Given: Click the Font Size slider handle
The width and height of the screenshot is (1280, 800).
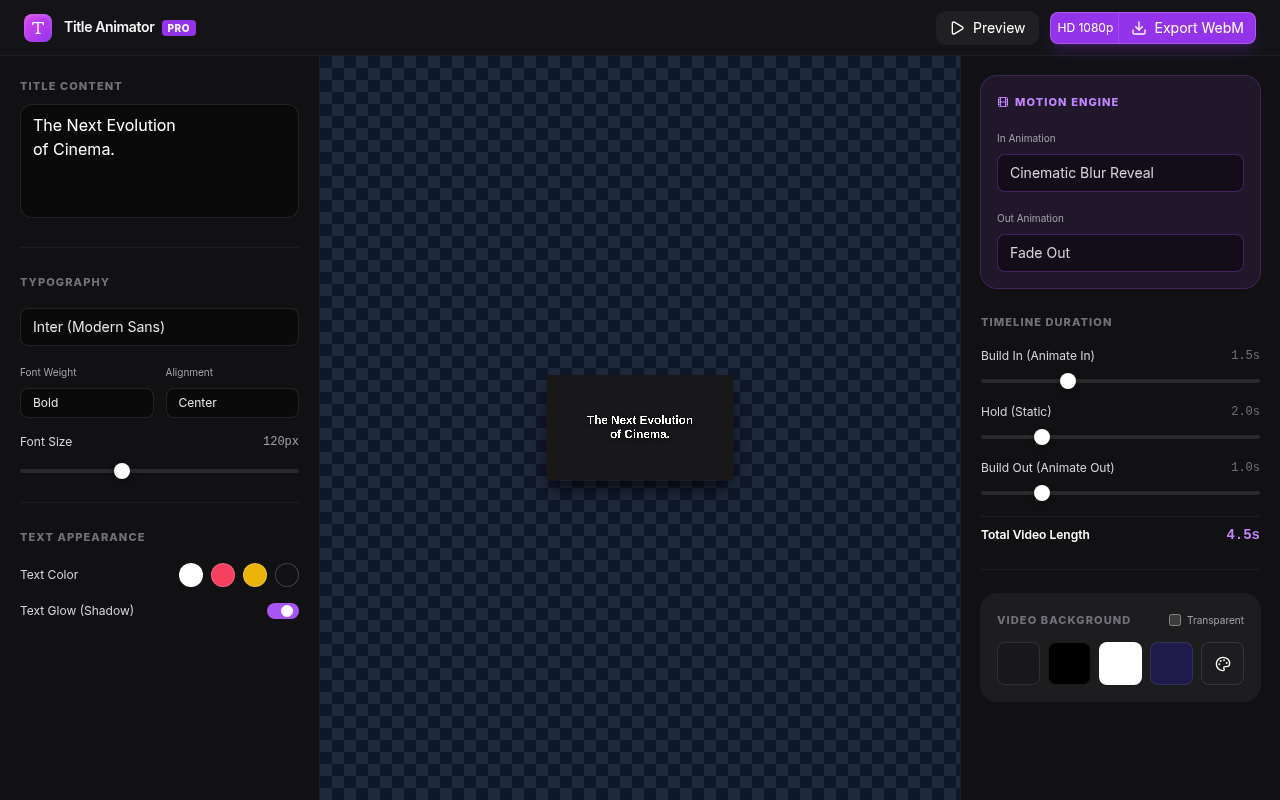Looking at the screenshot, I should pos(122,471).
